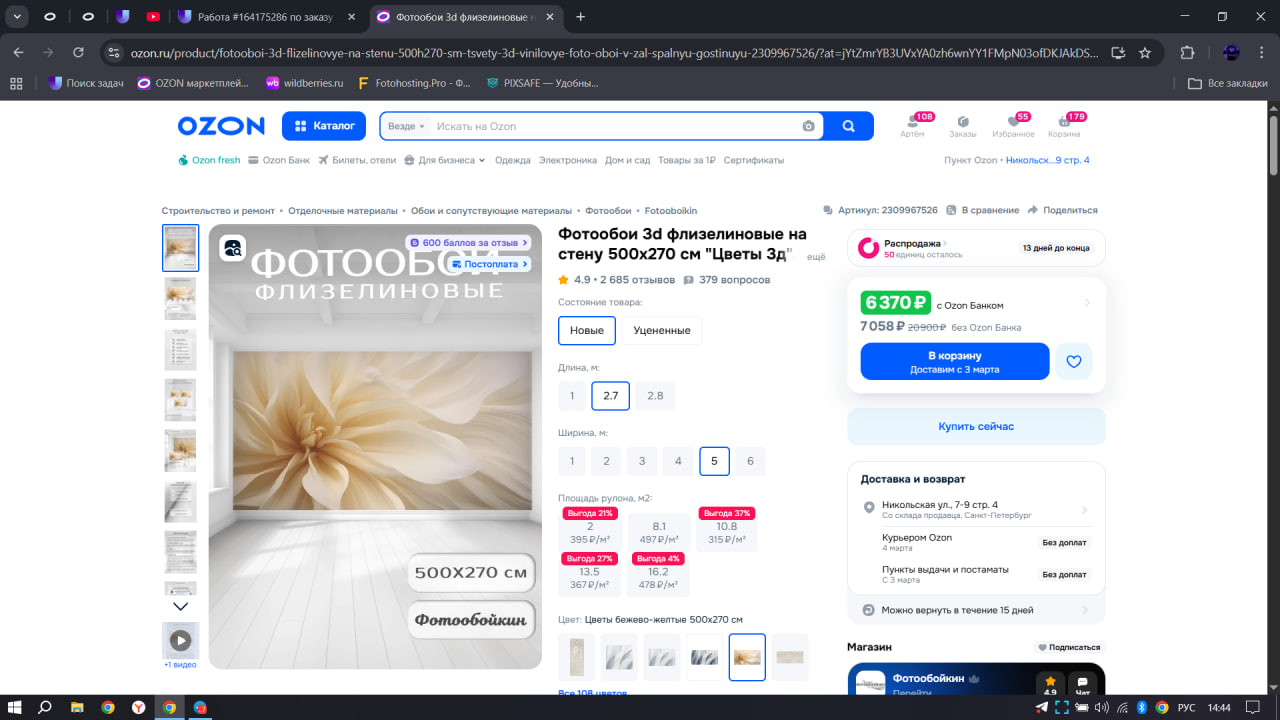Focus the Искать на Ozon search field
The width and height of the screenshot is (1280, 720).
[x=615, y=126]
